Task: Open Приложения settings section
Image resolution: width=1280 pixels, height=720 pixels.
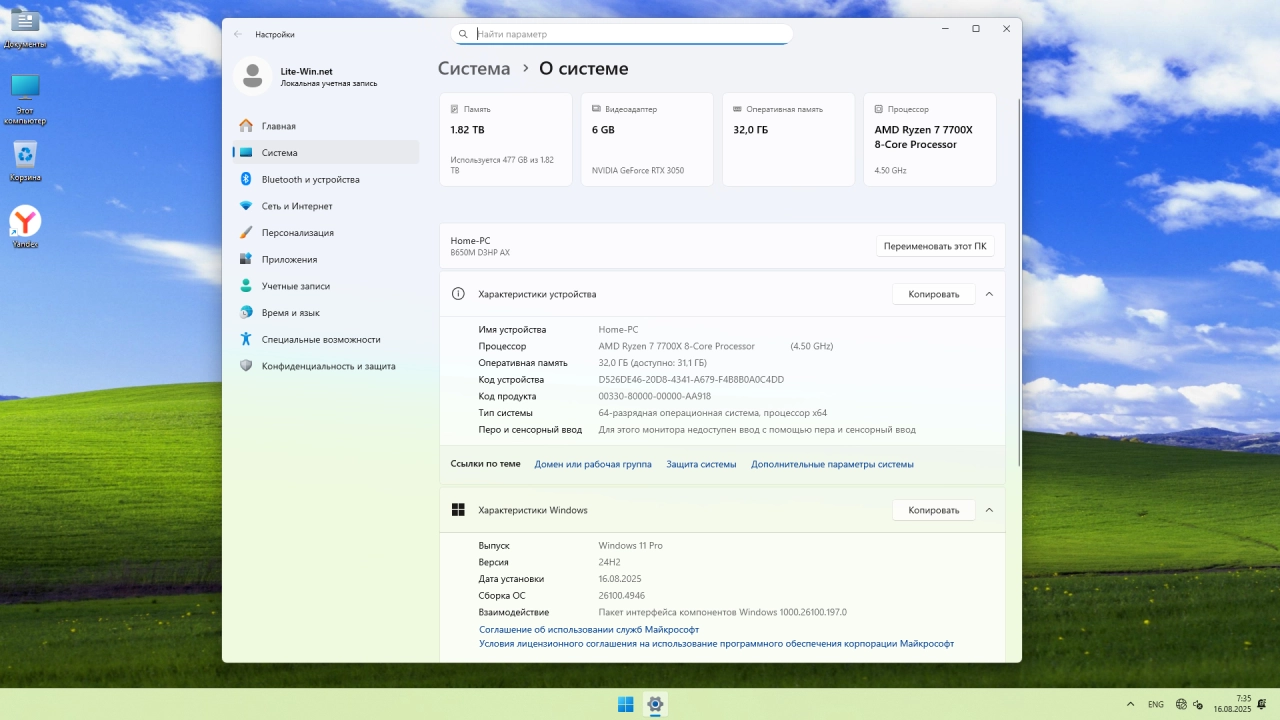Action: 326,259
